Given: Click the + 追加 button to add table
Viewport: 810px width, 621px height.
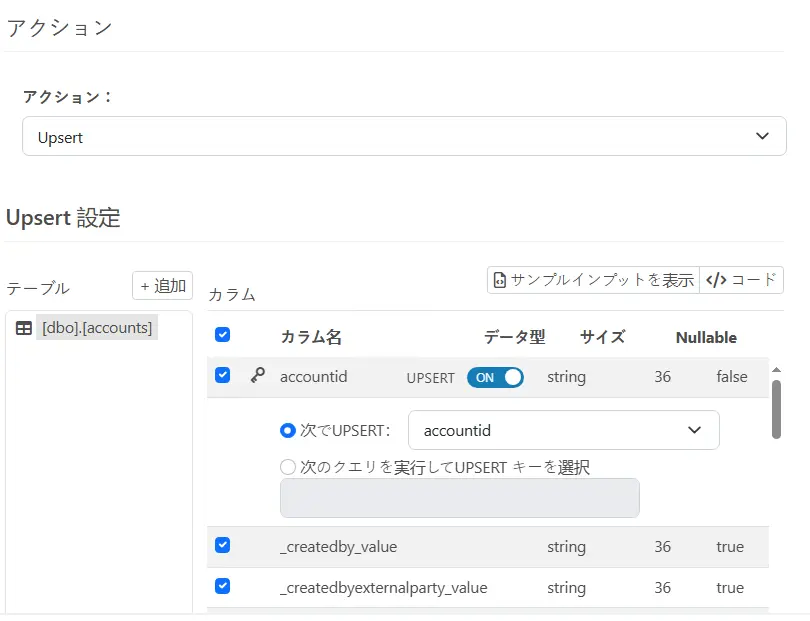Looking at the screenshot, I should click(x=162, y=286).
